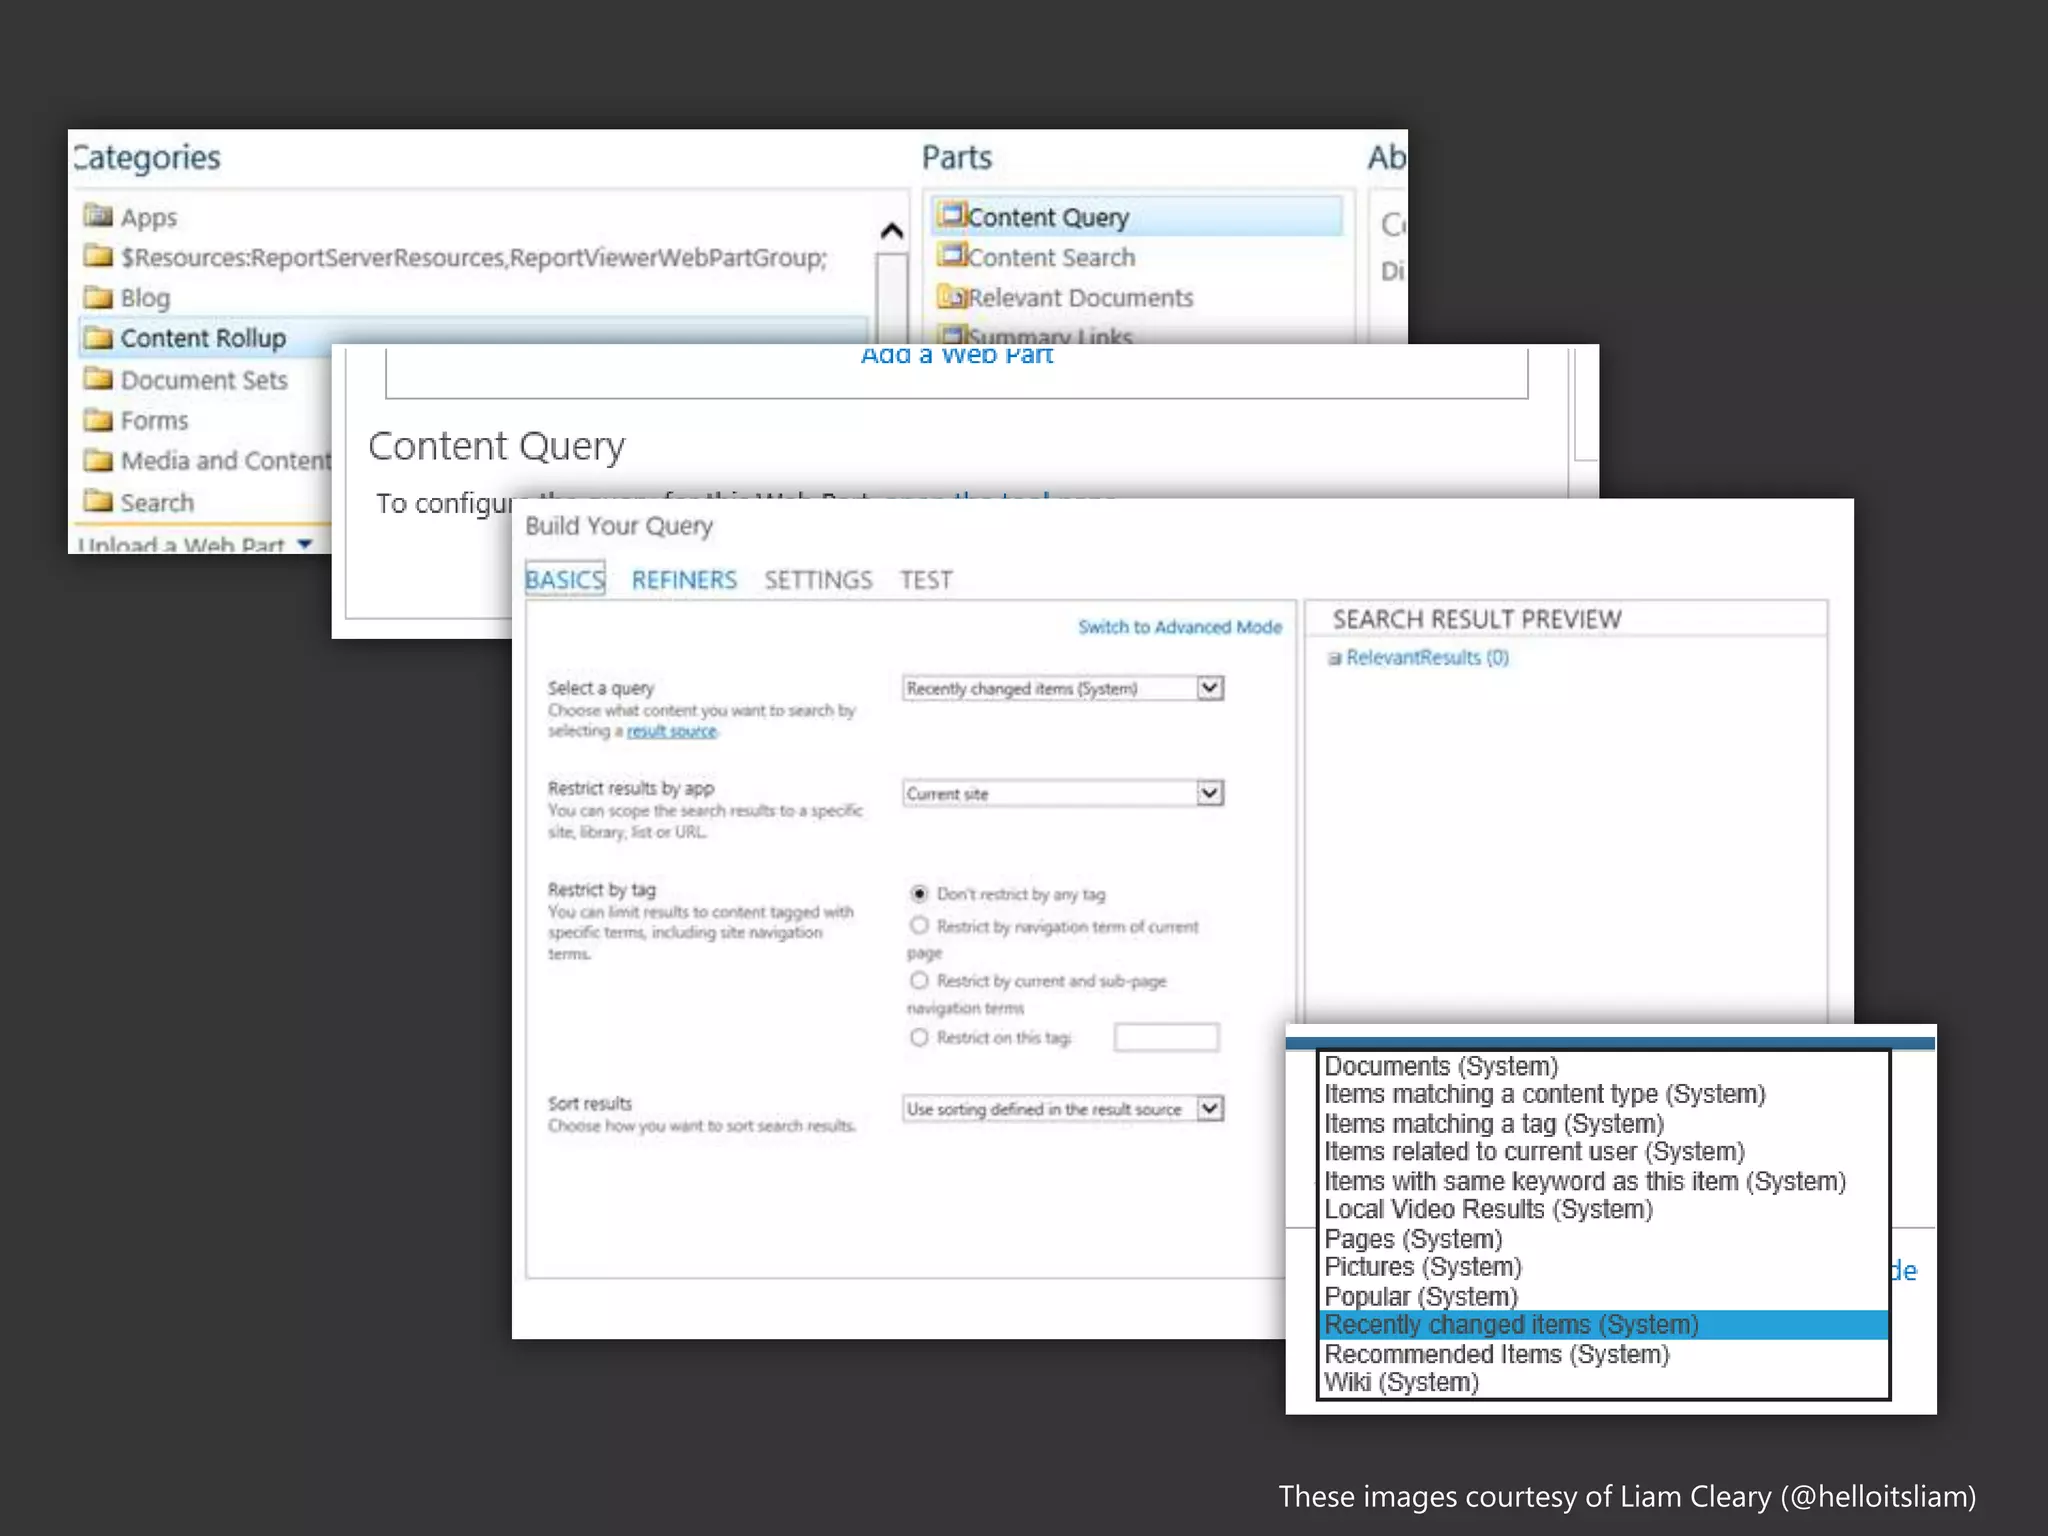Select the Don't restrict by any tag radio button
The image size is (2048, 1536).
pyautogui.click(x=919, y=893)
